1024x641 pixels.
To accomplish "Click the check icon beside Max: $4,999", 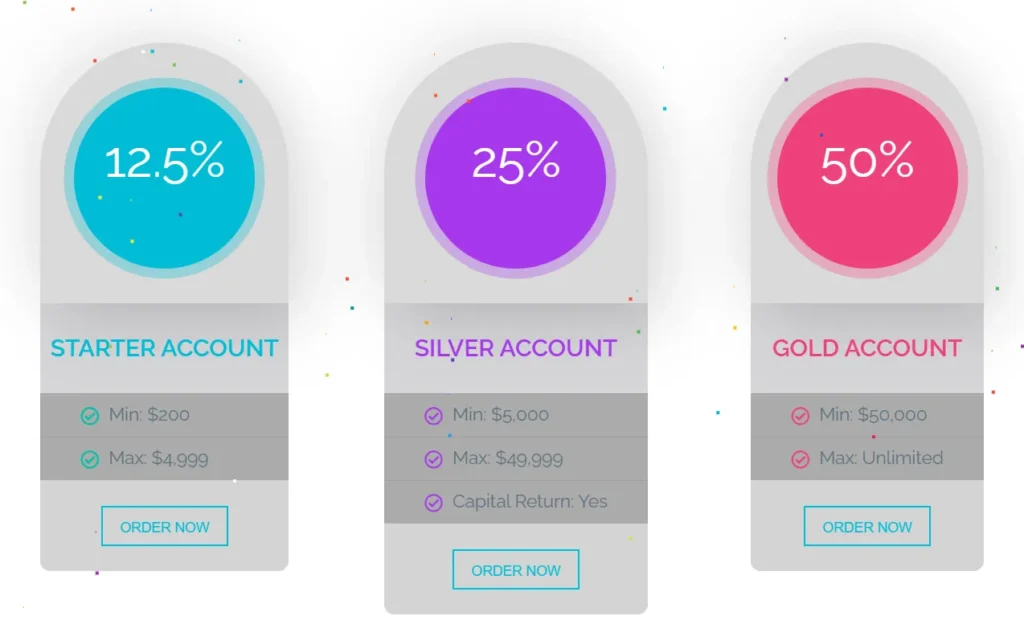I will pyautogui.click(x=90, y=459).
